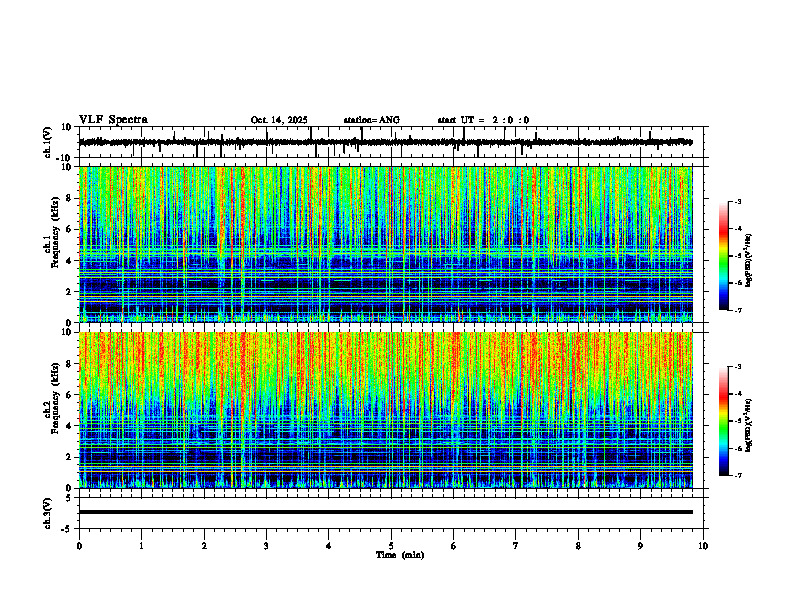This screenshot has width=792, height=612.
Task: Click the "ch.1 Frequency (kHz)" axis label
Action: [x=51, y=232]
